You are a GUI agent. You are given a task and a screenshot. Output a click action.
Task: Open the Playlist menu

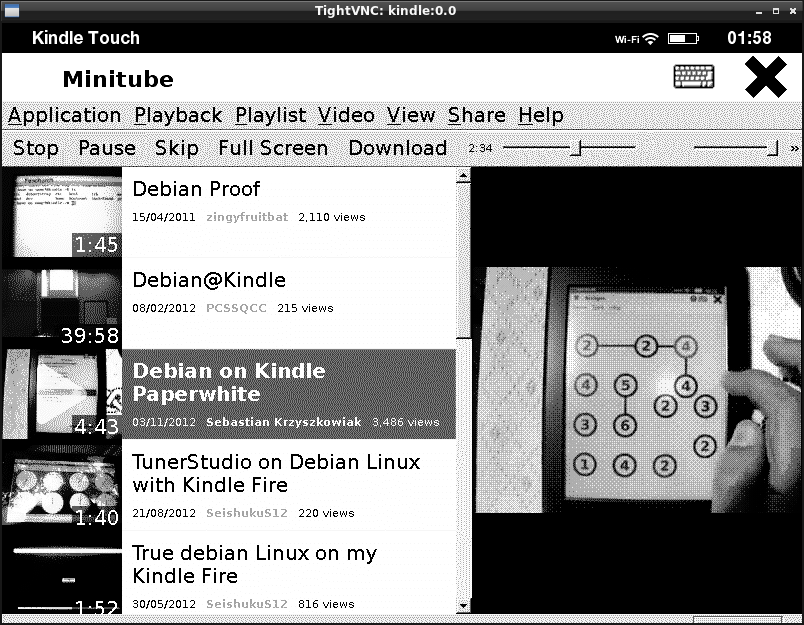(270, 115)
